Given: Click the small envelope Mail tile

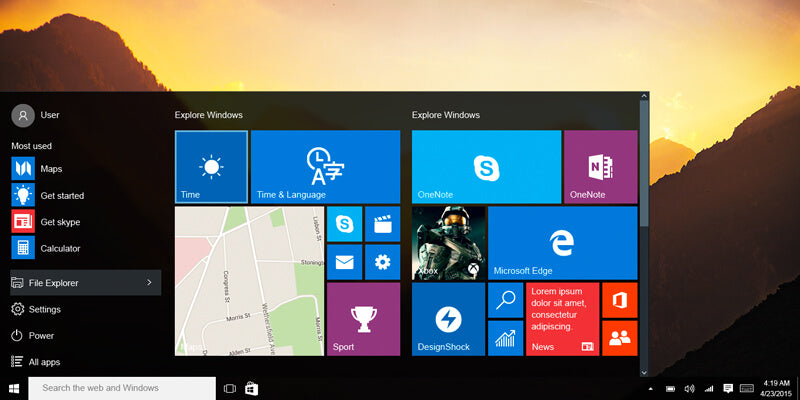Looking at the screenshot, I should 344,262.
